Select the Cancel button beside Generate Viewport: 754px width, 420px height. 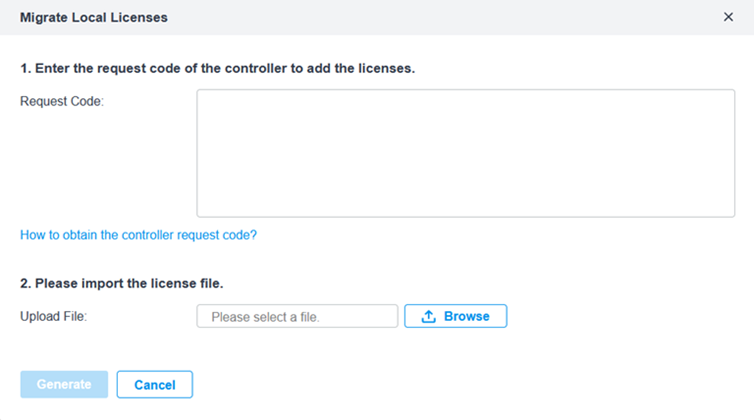[x=154, y=384]
